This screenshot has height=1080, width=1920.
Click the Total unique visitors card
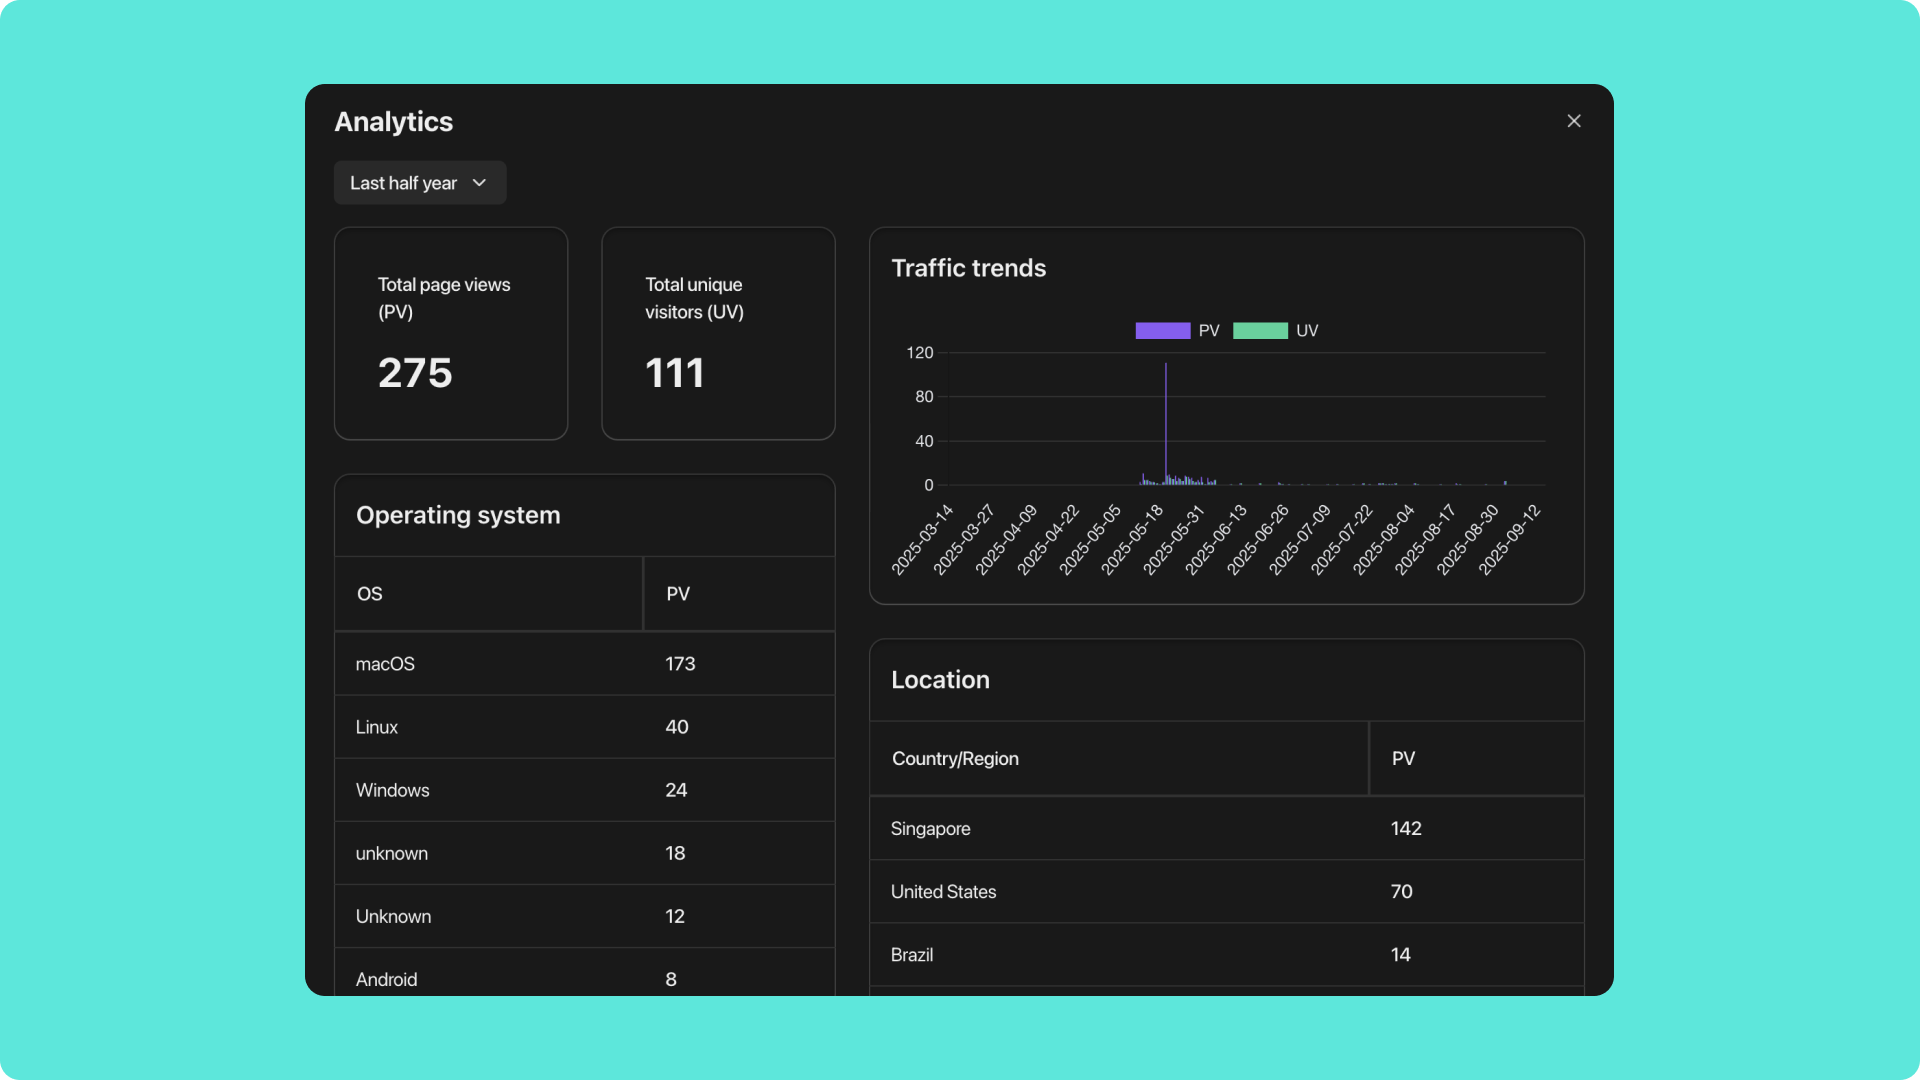point(718,333)
